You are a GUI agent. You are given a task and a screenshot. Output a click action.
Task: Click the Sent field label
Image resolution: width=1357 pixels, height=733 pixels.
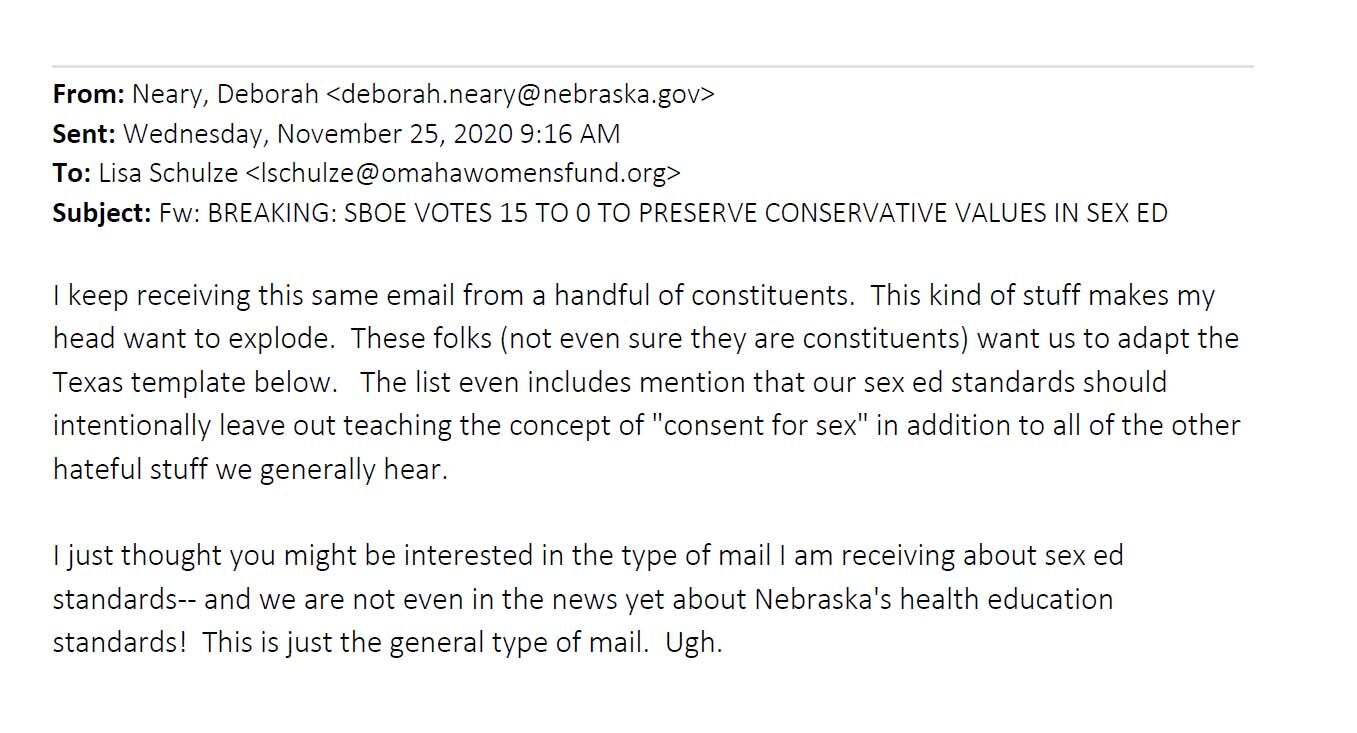point(85,133)
